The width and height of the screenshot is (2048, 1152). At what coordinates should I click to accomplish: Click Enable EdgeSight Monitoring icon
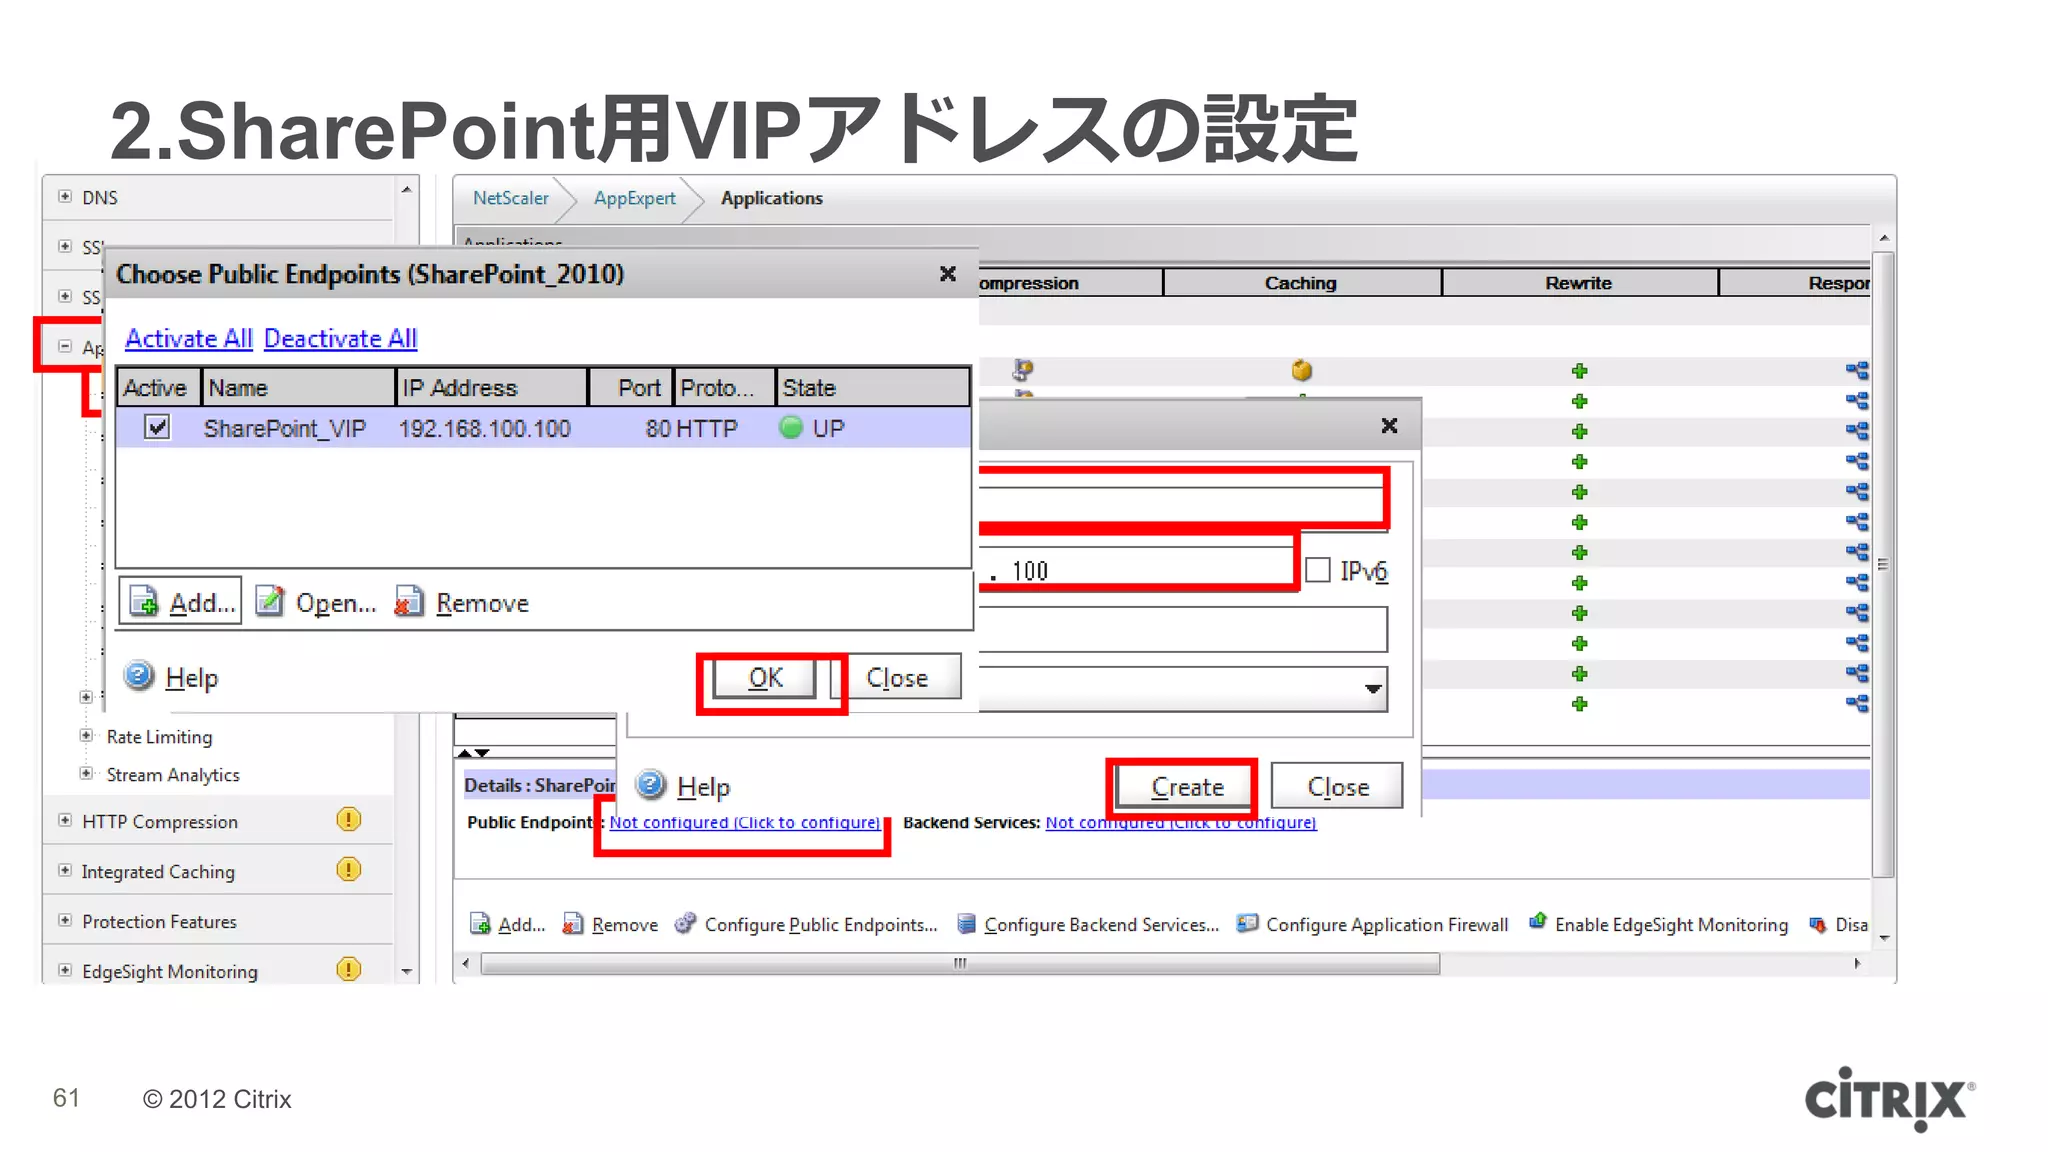click(1538, 922)
